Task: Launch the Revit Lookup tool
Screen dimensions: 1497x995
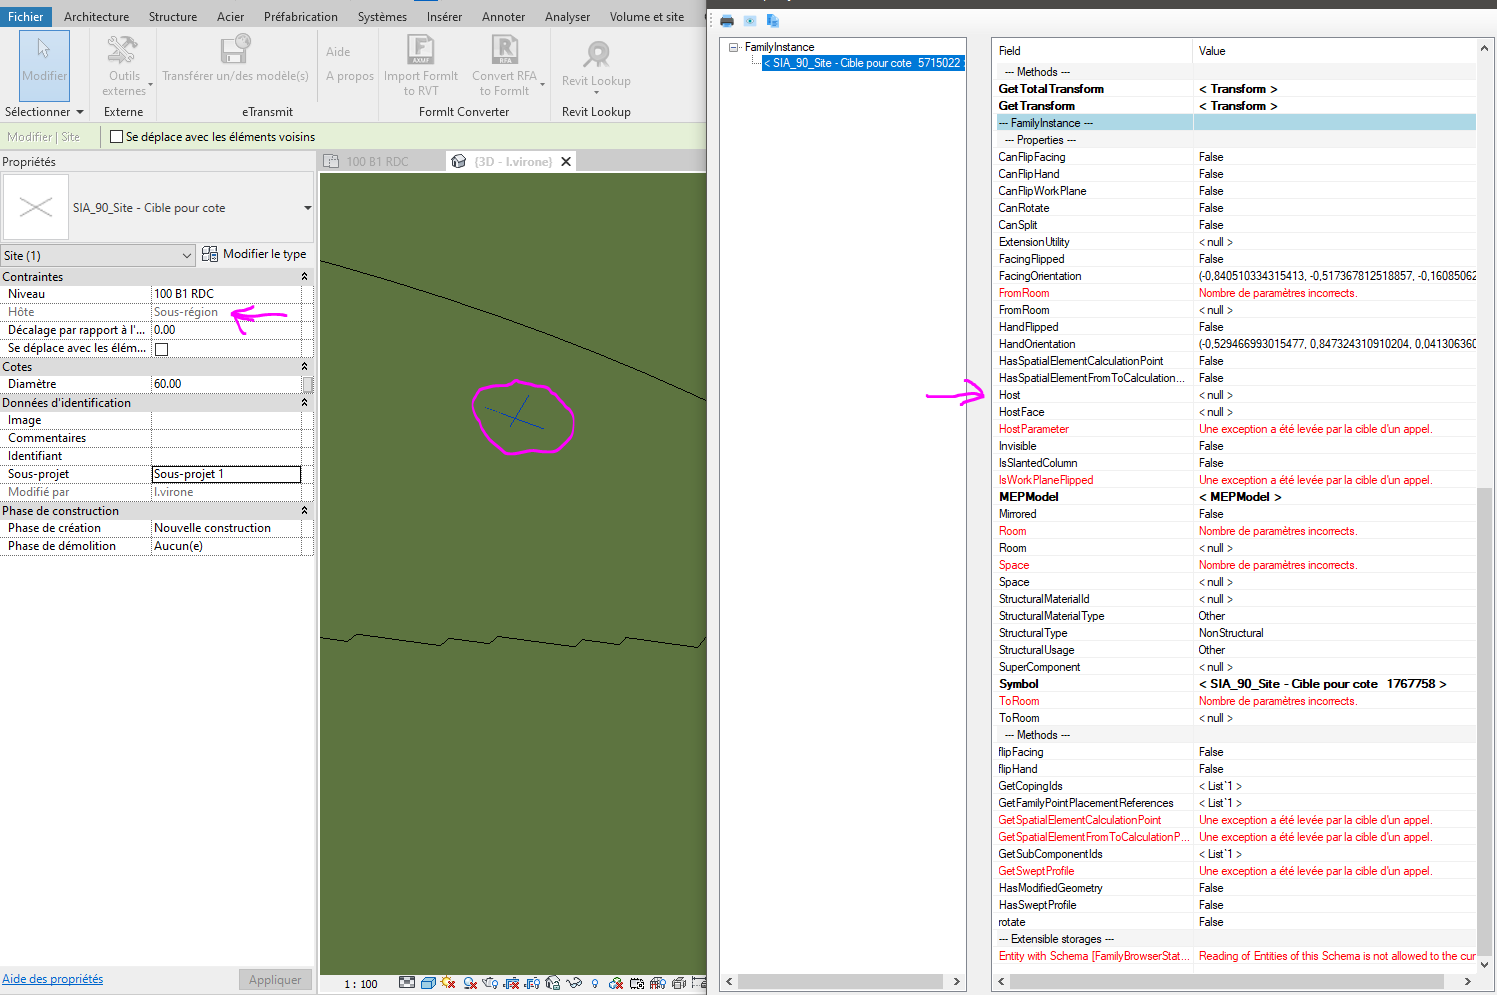Action: point(595,65)
